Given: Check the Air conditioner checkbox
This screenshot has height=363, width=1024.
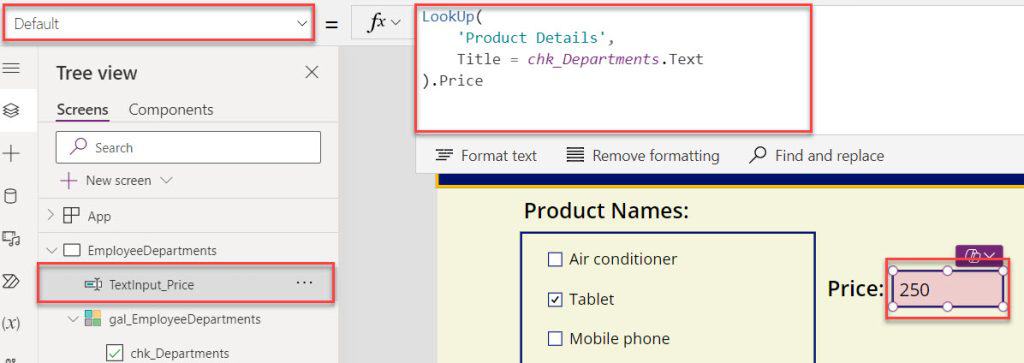Looking at the screenshot, I should (554, 260).
